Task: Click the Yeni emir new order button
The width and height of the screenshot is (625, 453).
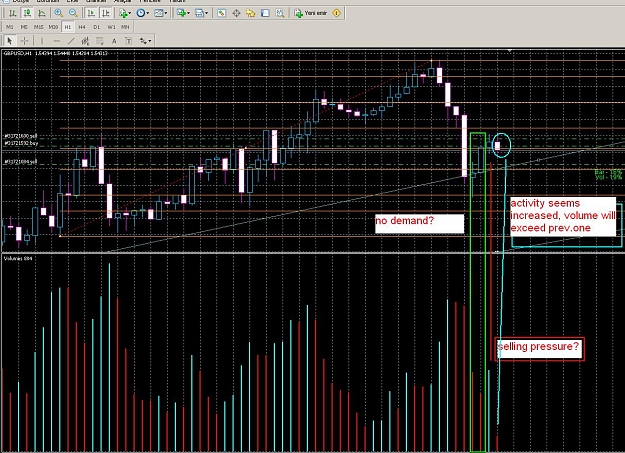Action: point(311,13)
